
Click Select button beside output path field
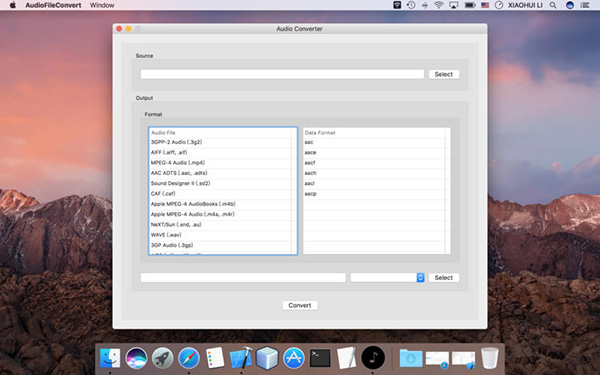click(x=443, y=277)
